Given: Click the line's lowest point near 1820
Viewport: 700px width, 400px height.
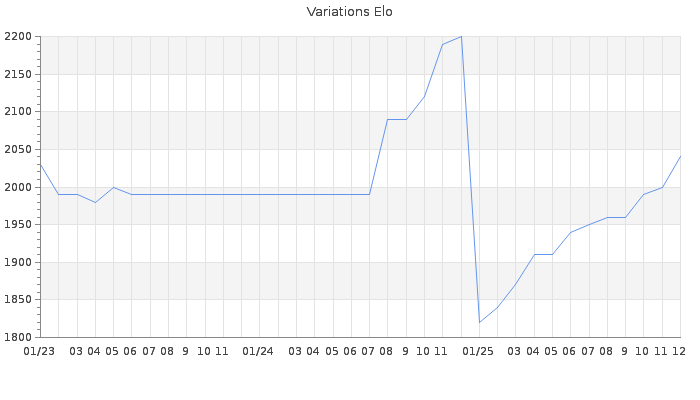Looking at the screenshot, I should pos(479,322).
